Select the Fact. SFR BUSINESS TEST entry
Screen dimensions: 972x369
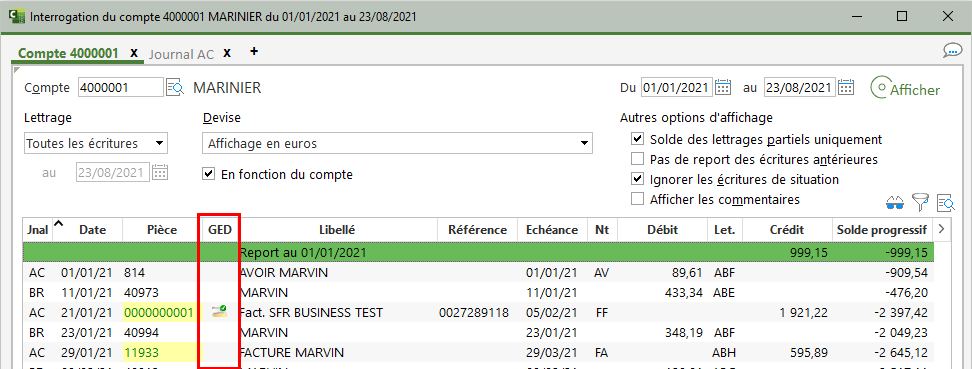point(478,312)
